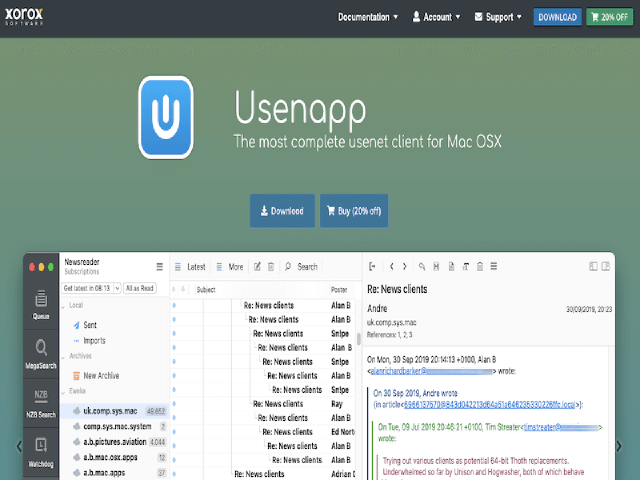Click the More toolbar button

pyautogui.click(x=229, y=267)
